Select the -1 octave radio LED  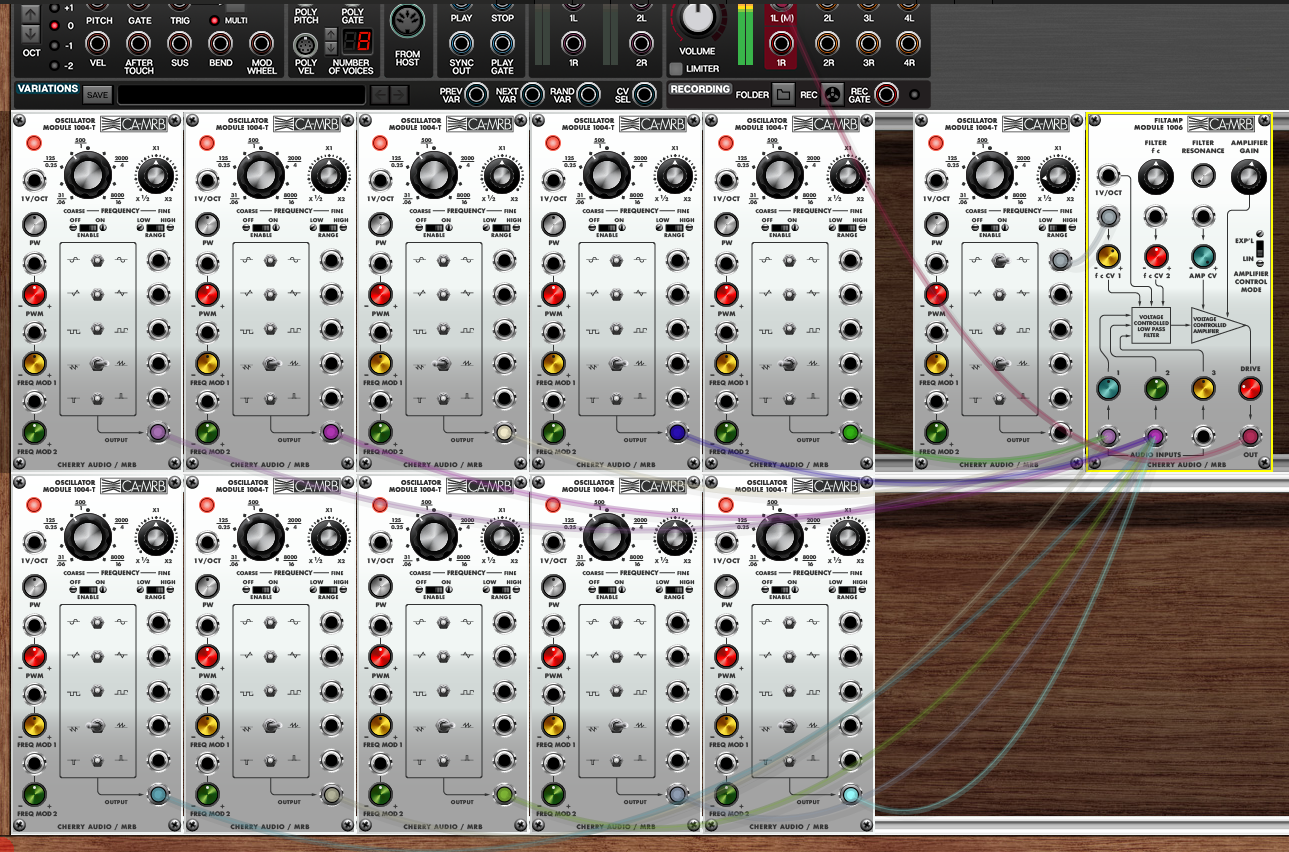54,46
